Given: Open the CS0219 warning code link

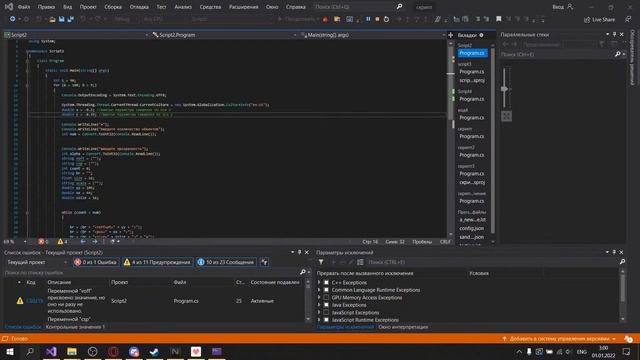Looking at the screenshot, I should click(x=34, y=301).
